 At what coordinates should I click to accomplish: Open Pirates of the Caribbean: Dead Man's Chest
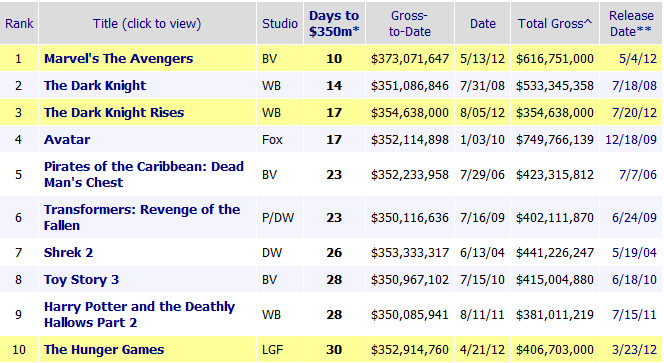[144, 175]
